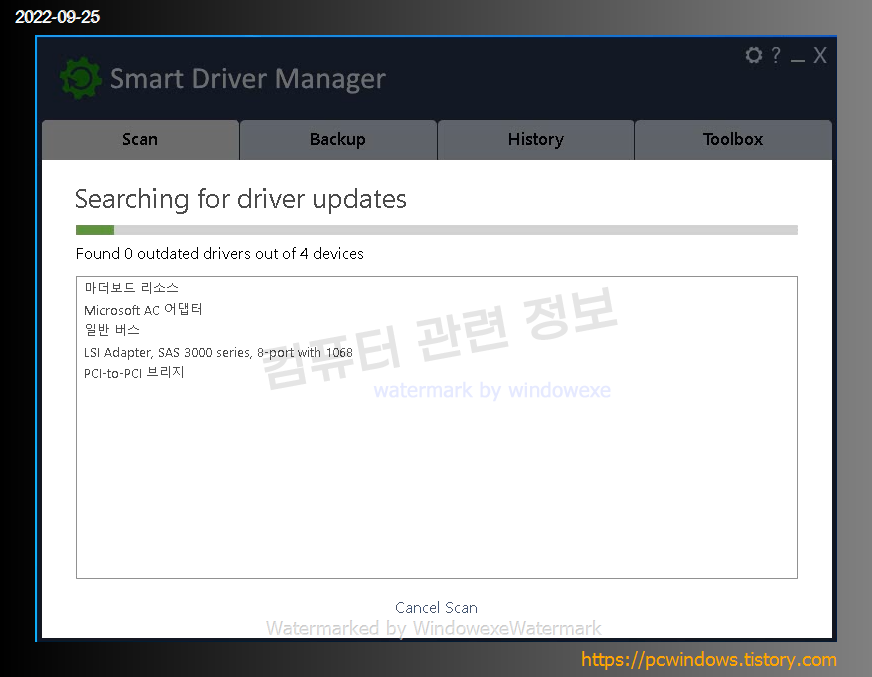
Task: Close Smart Driver Manager with X
Action: pos(820,55)
